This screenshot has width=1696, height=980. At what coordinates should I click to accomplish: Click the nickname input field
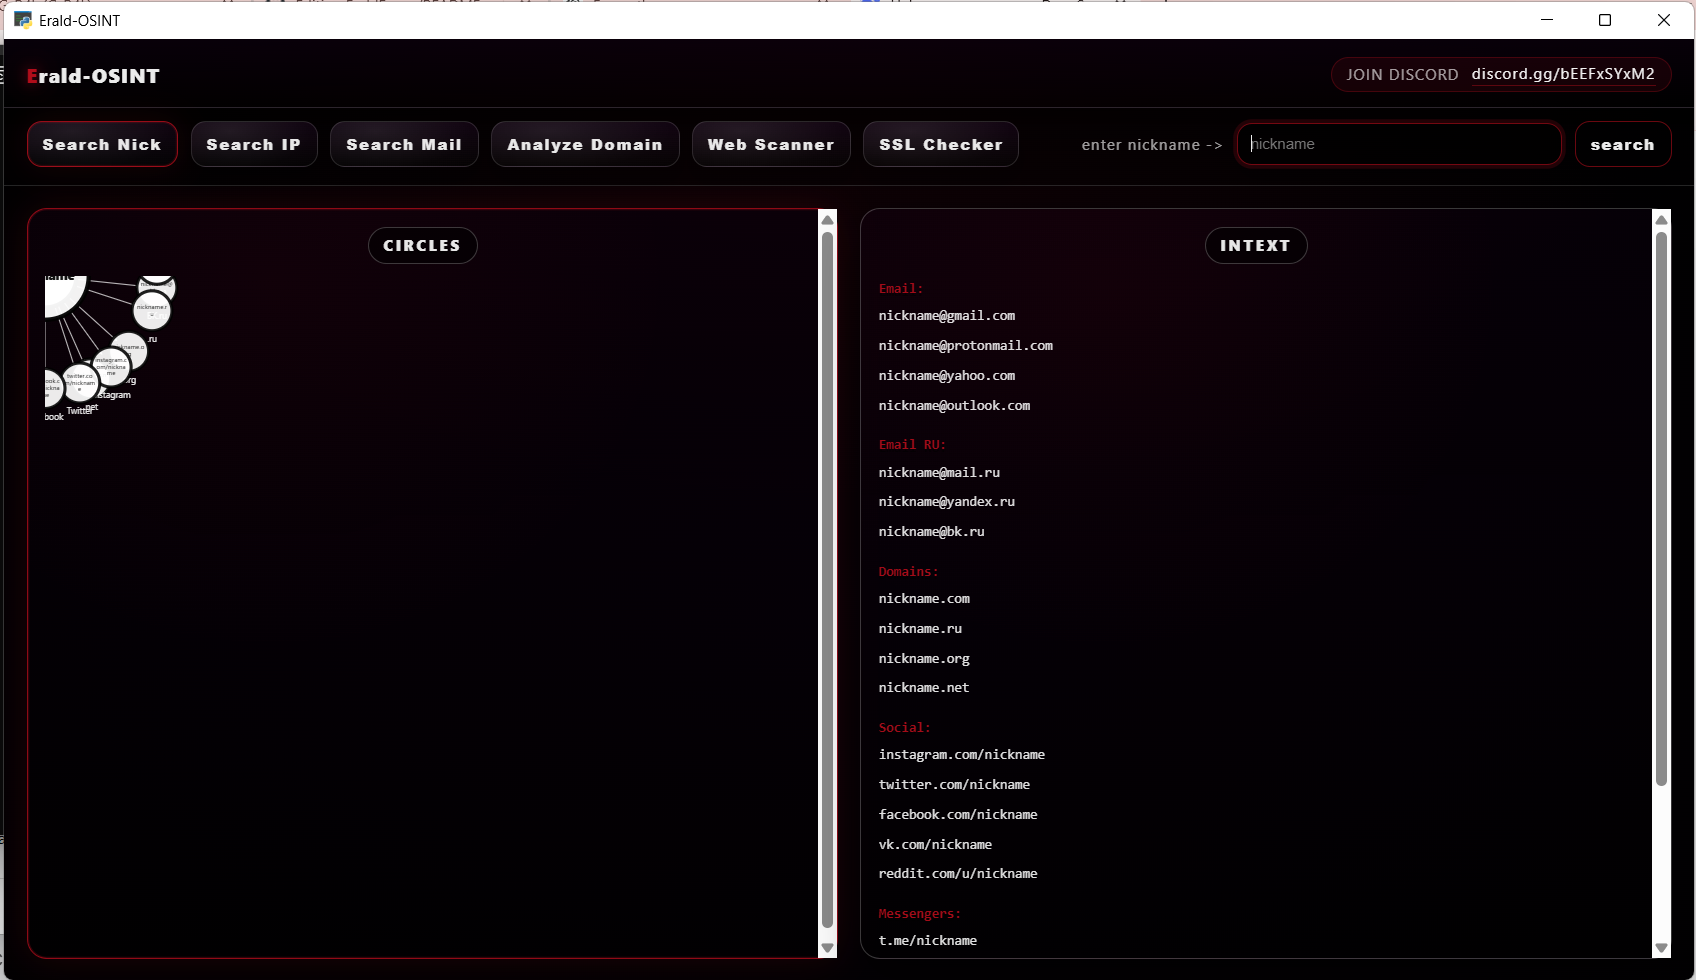point(1399,143)
